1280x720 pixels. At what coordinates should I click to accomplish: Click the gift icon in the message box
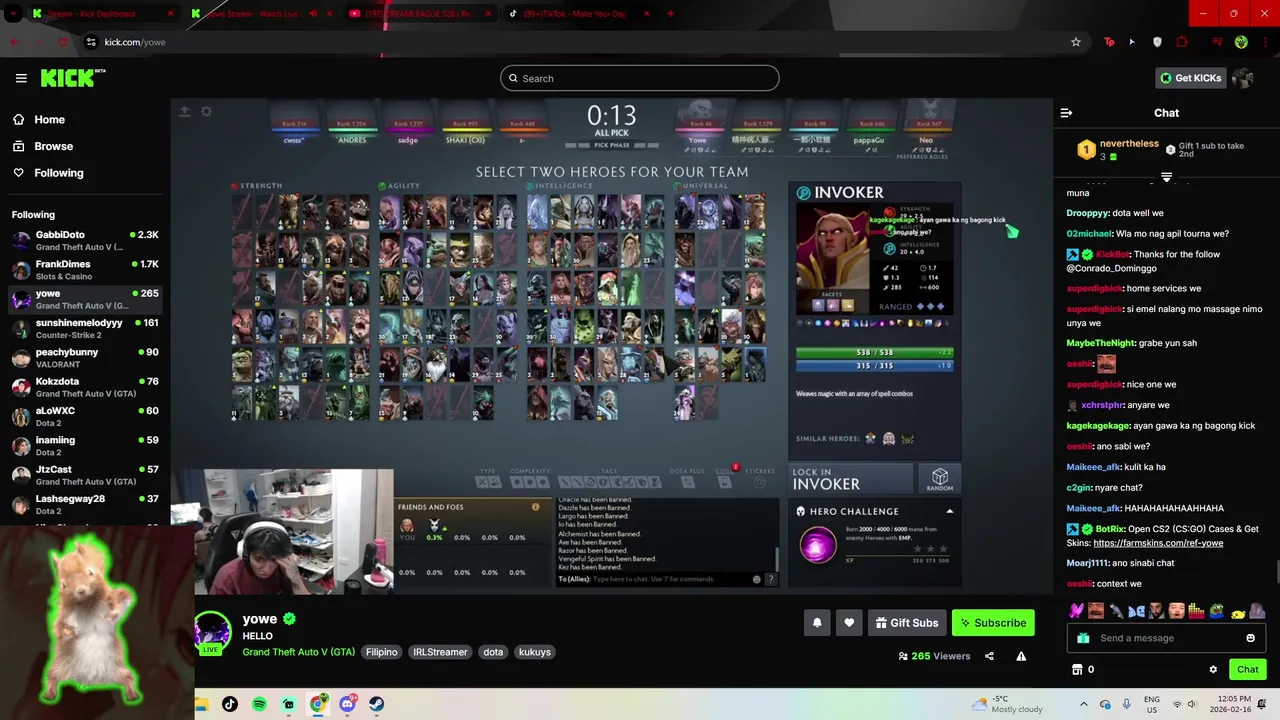(1083, 638)
